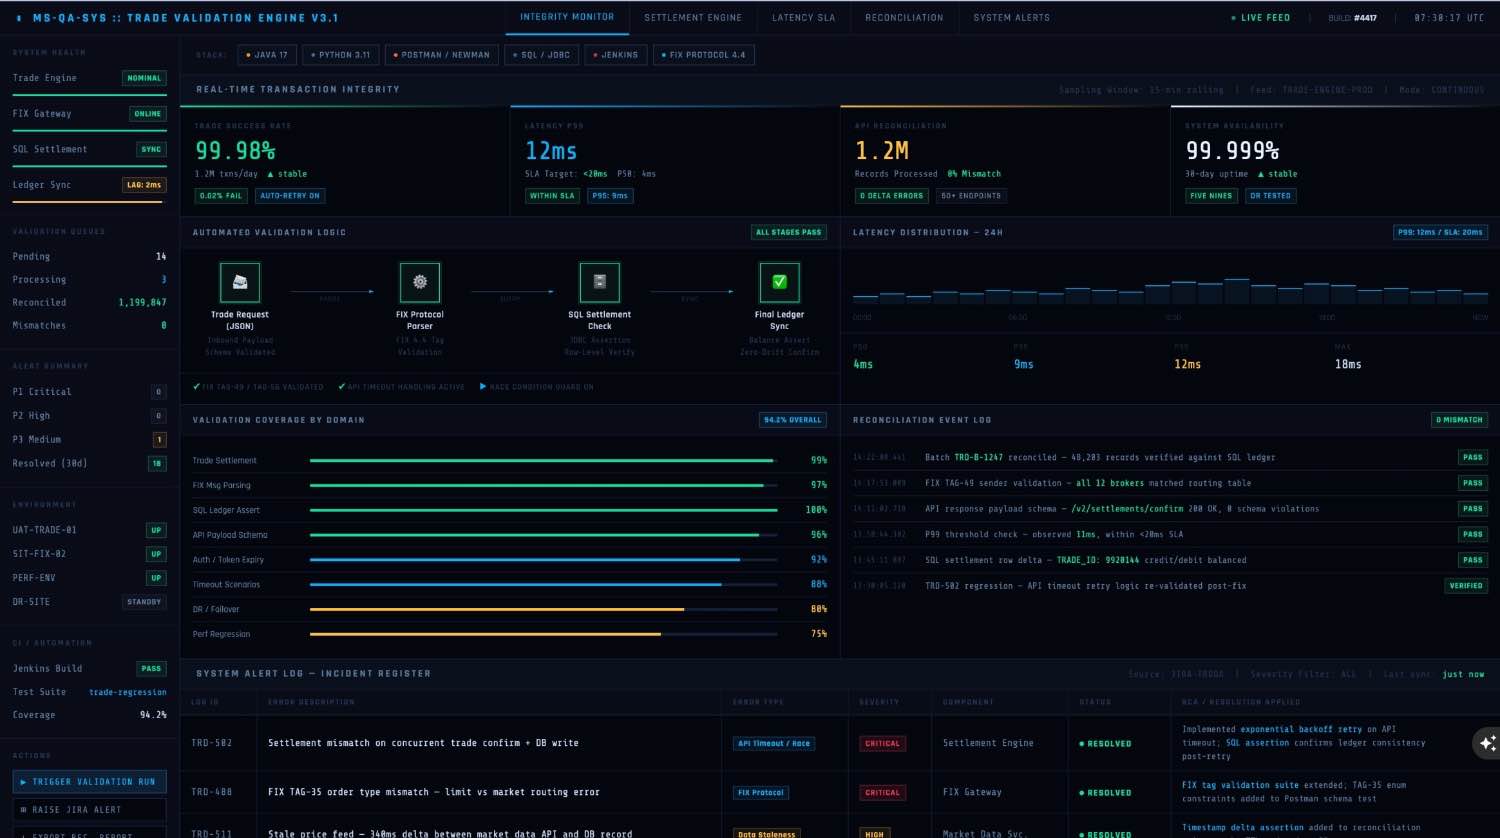Click the UAT-TRADE-01 environment row

(x=89, y=530)
